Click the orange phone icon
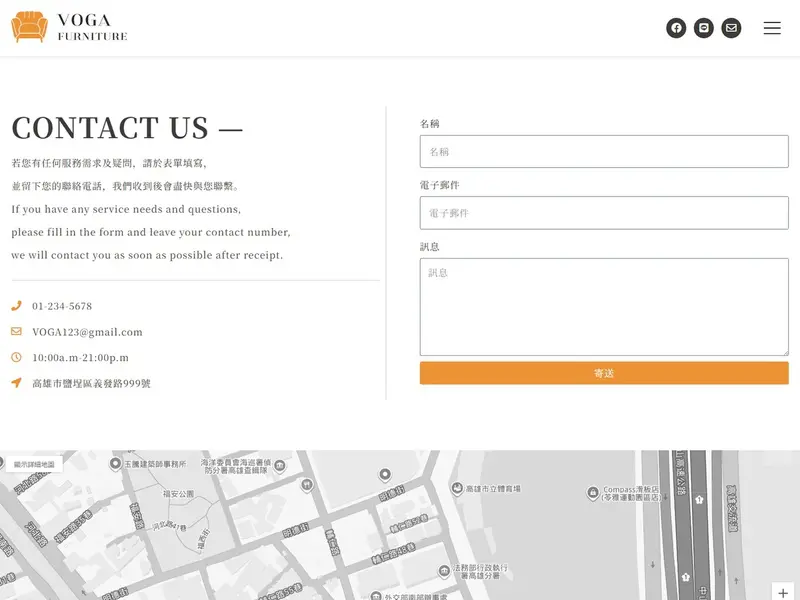800x600 pixels. click(x=16, y=306)
